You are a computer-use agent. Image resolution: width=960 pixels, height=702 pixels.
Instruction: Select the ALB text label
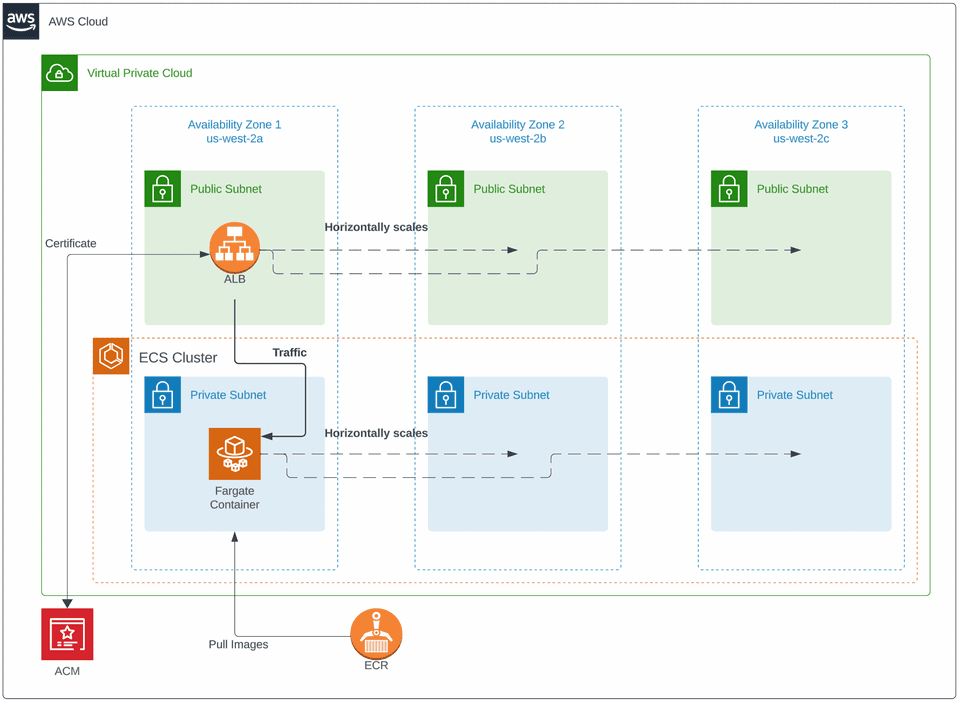coord(234,279)
